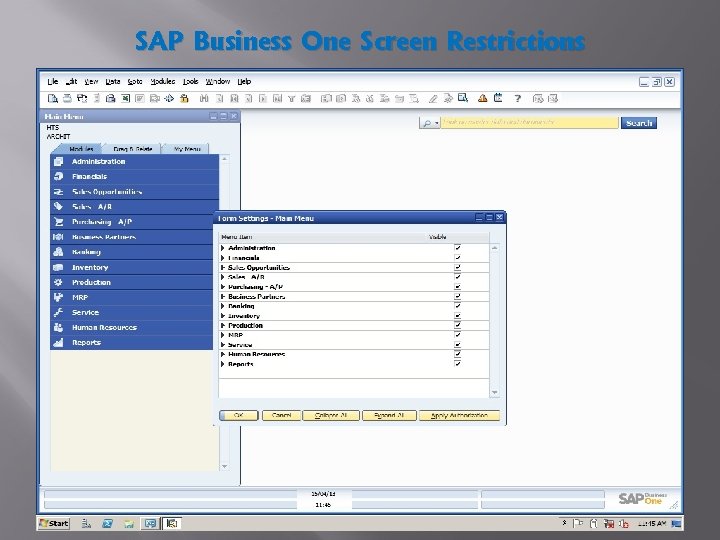The image size is (720, 540).
Task: Open the Window menu
Action: pos(218,81)
